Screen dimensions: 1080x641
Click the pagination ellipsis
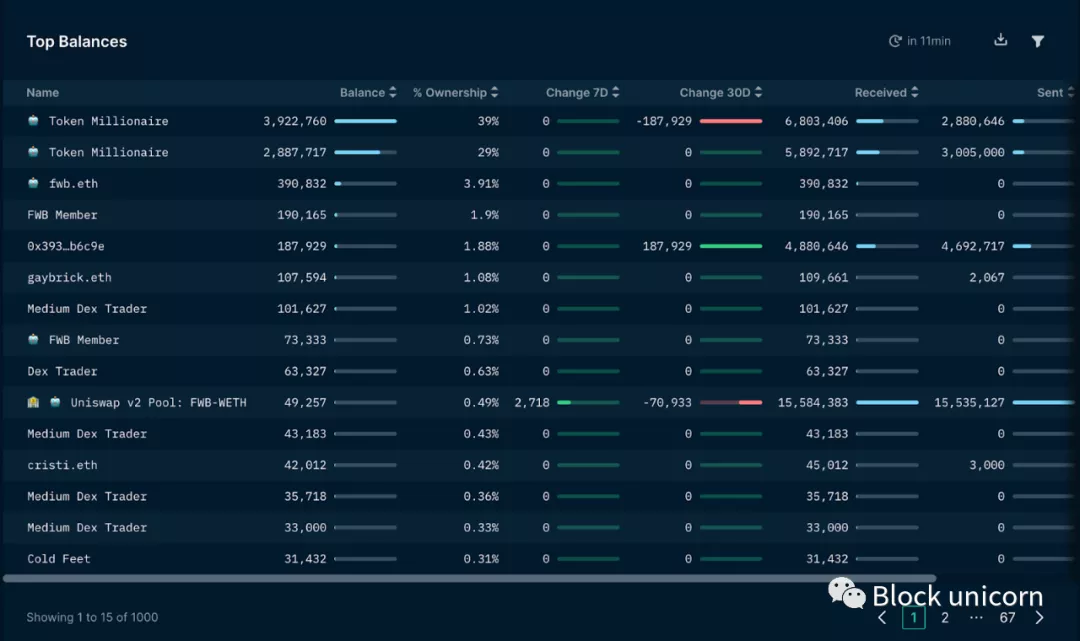click(976, 618)
